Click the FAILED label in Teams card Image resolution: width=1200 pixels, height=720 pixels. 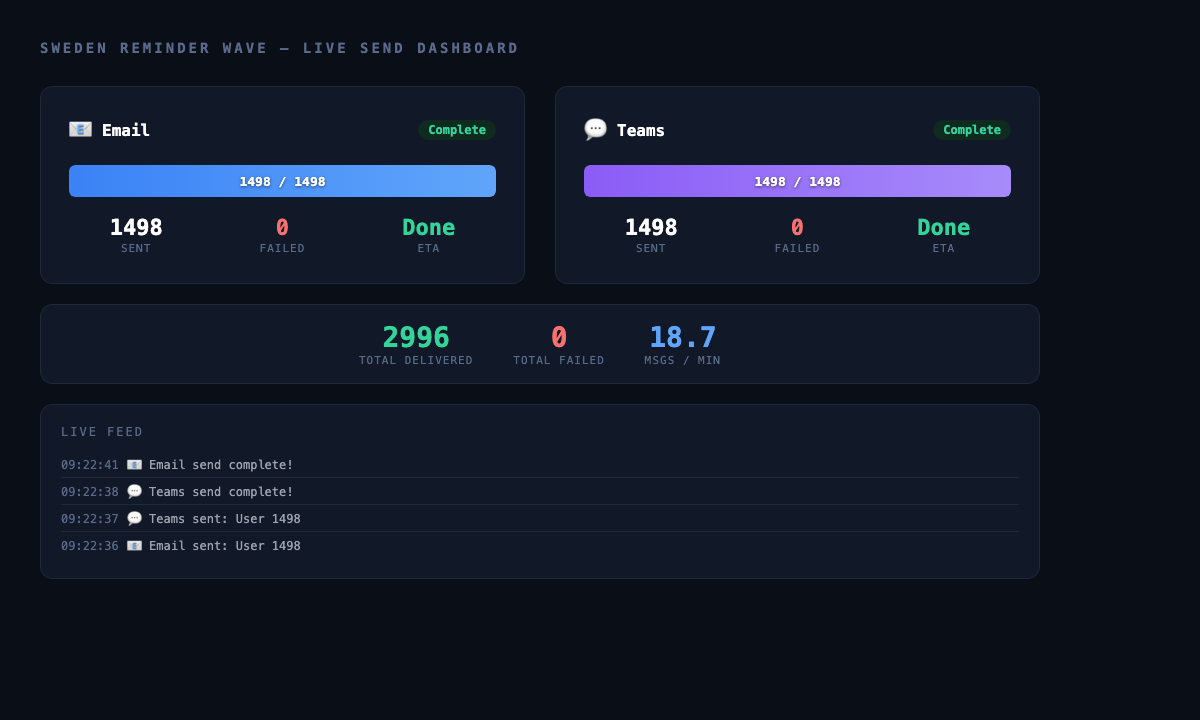(x=797, y=248)
